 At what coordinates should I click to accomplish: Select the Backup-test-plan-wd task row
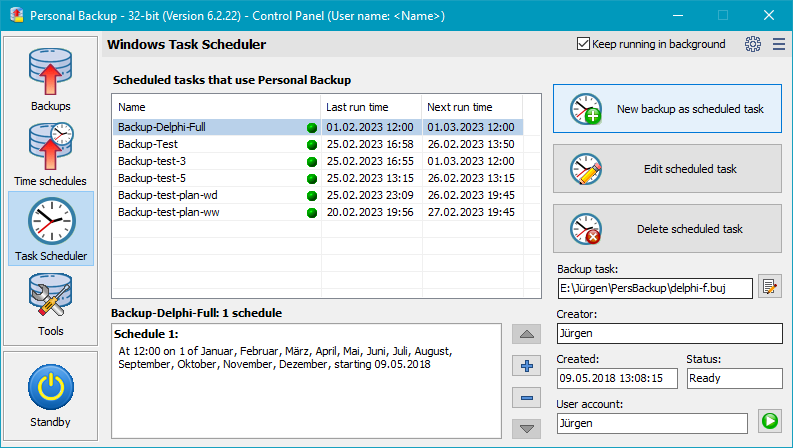[318, 195]
